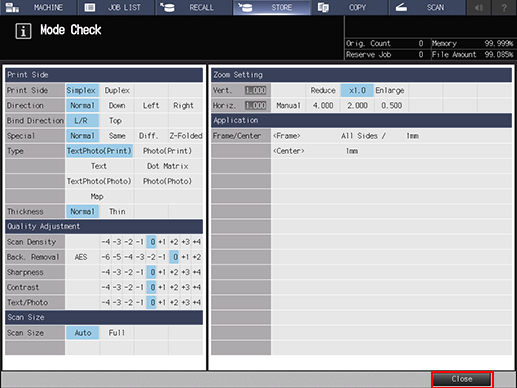The width and height of the screenshot is (517, 388).
Task: Select Duplex print side
Action: point(117,90)
